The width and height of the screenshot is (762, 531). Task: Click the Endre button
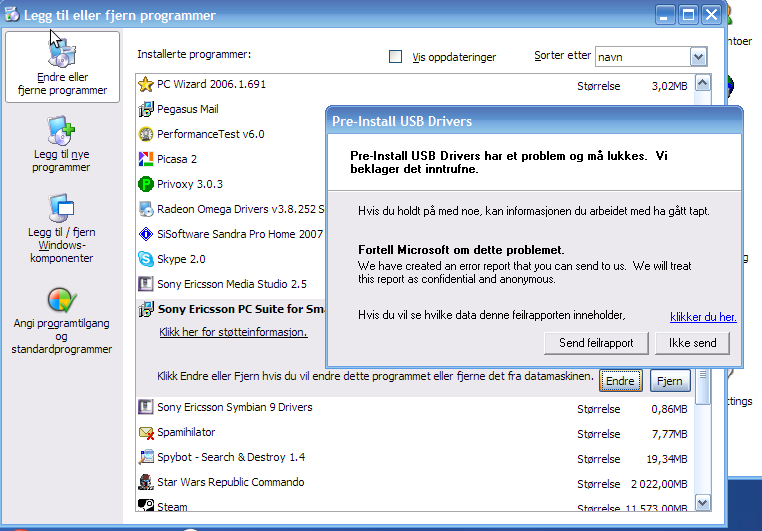tap(621, 381)
